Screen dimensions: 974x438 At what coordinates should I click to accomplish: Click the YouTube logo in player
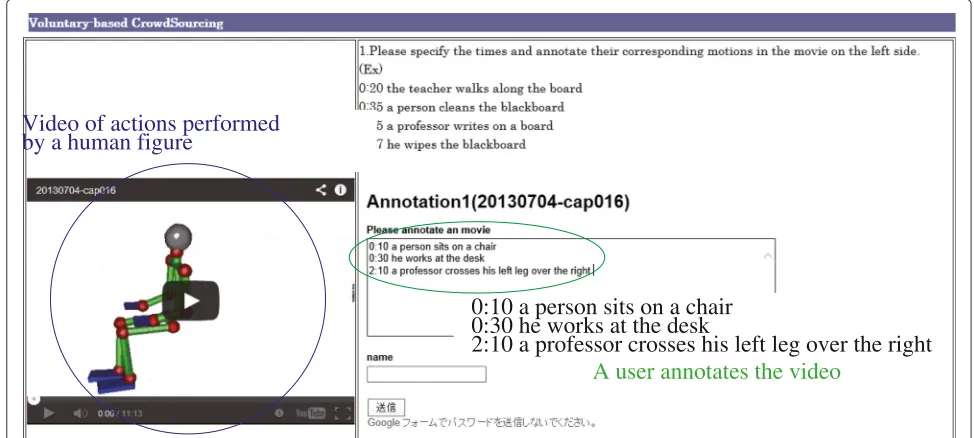coord(310,413)
